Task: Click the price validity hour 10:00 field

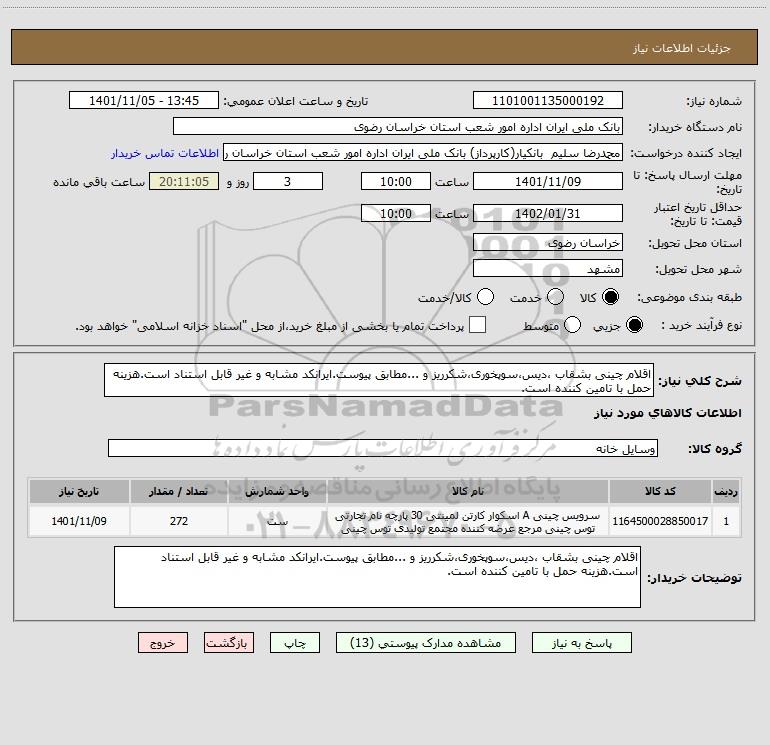Action: click(396, 214)
